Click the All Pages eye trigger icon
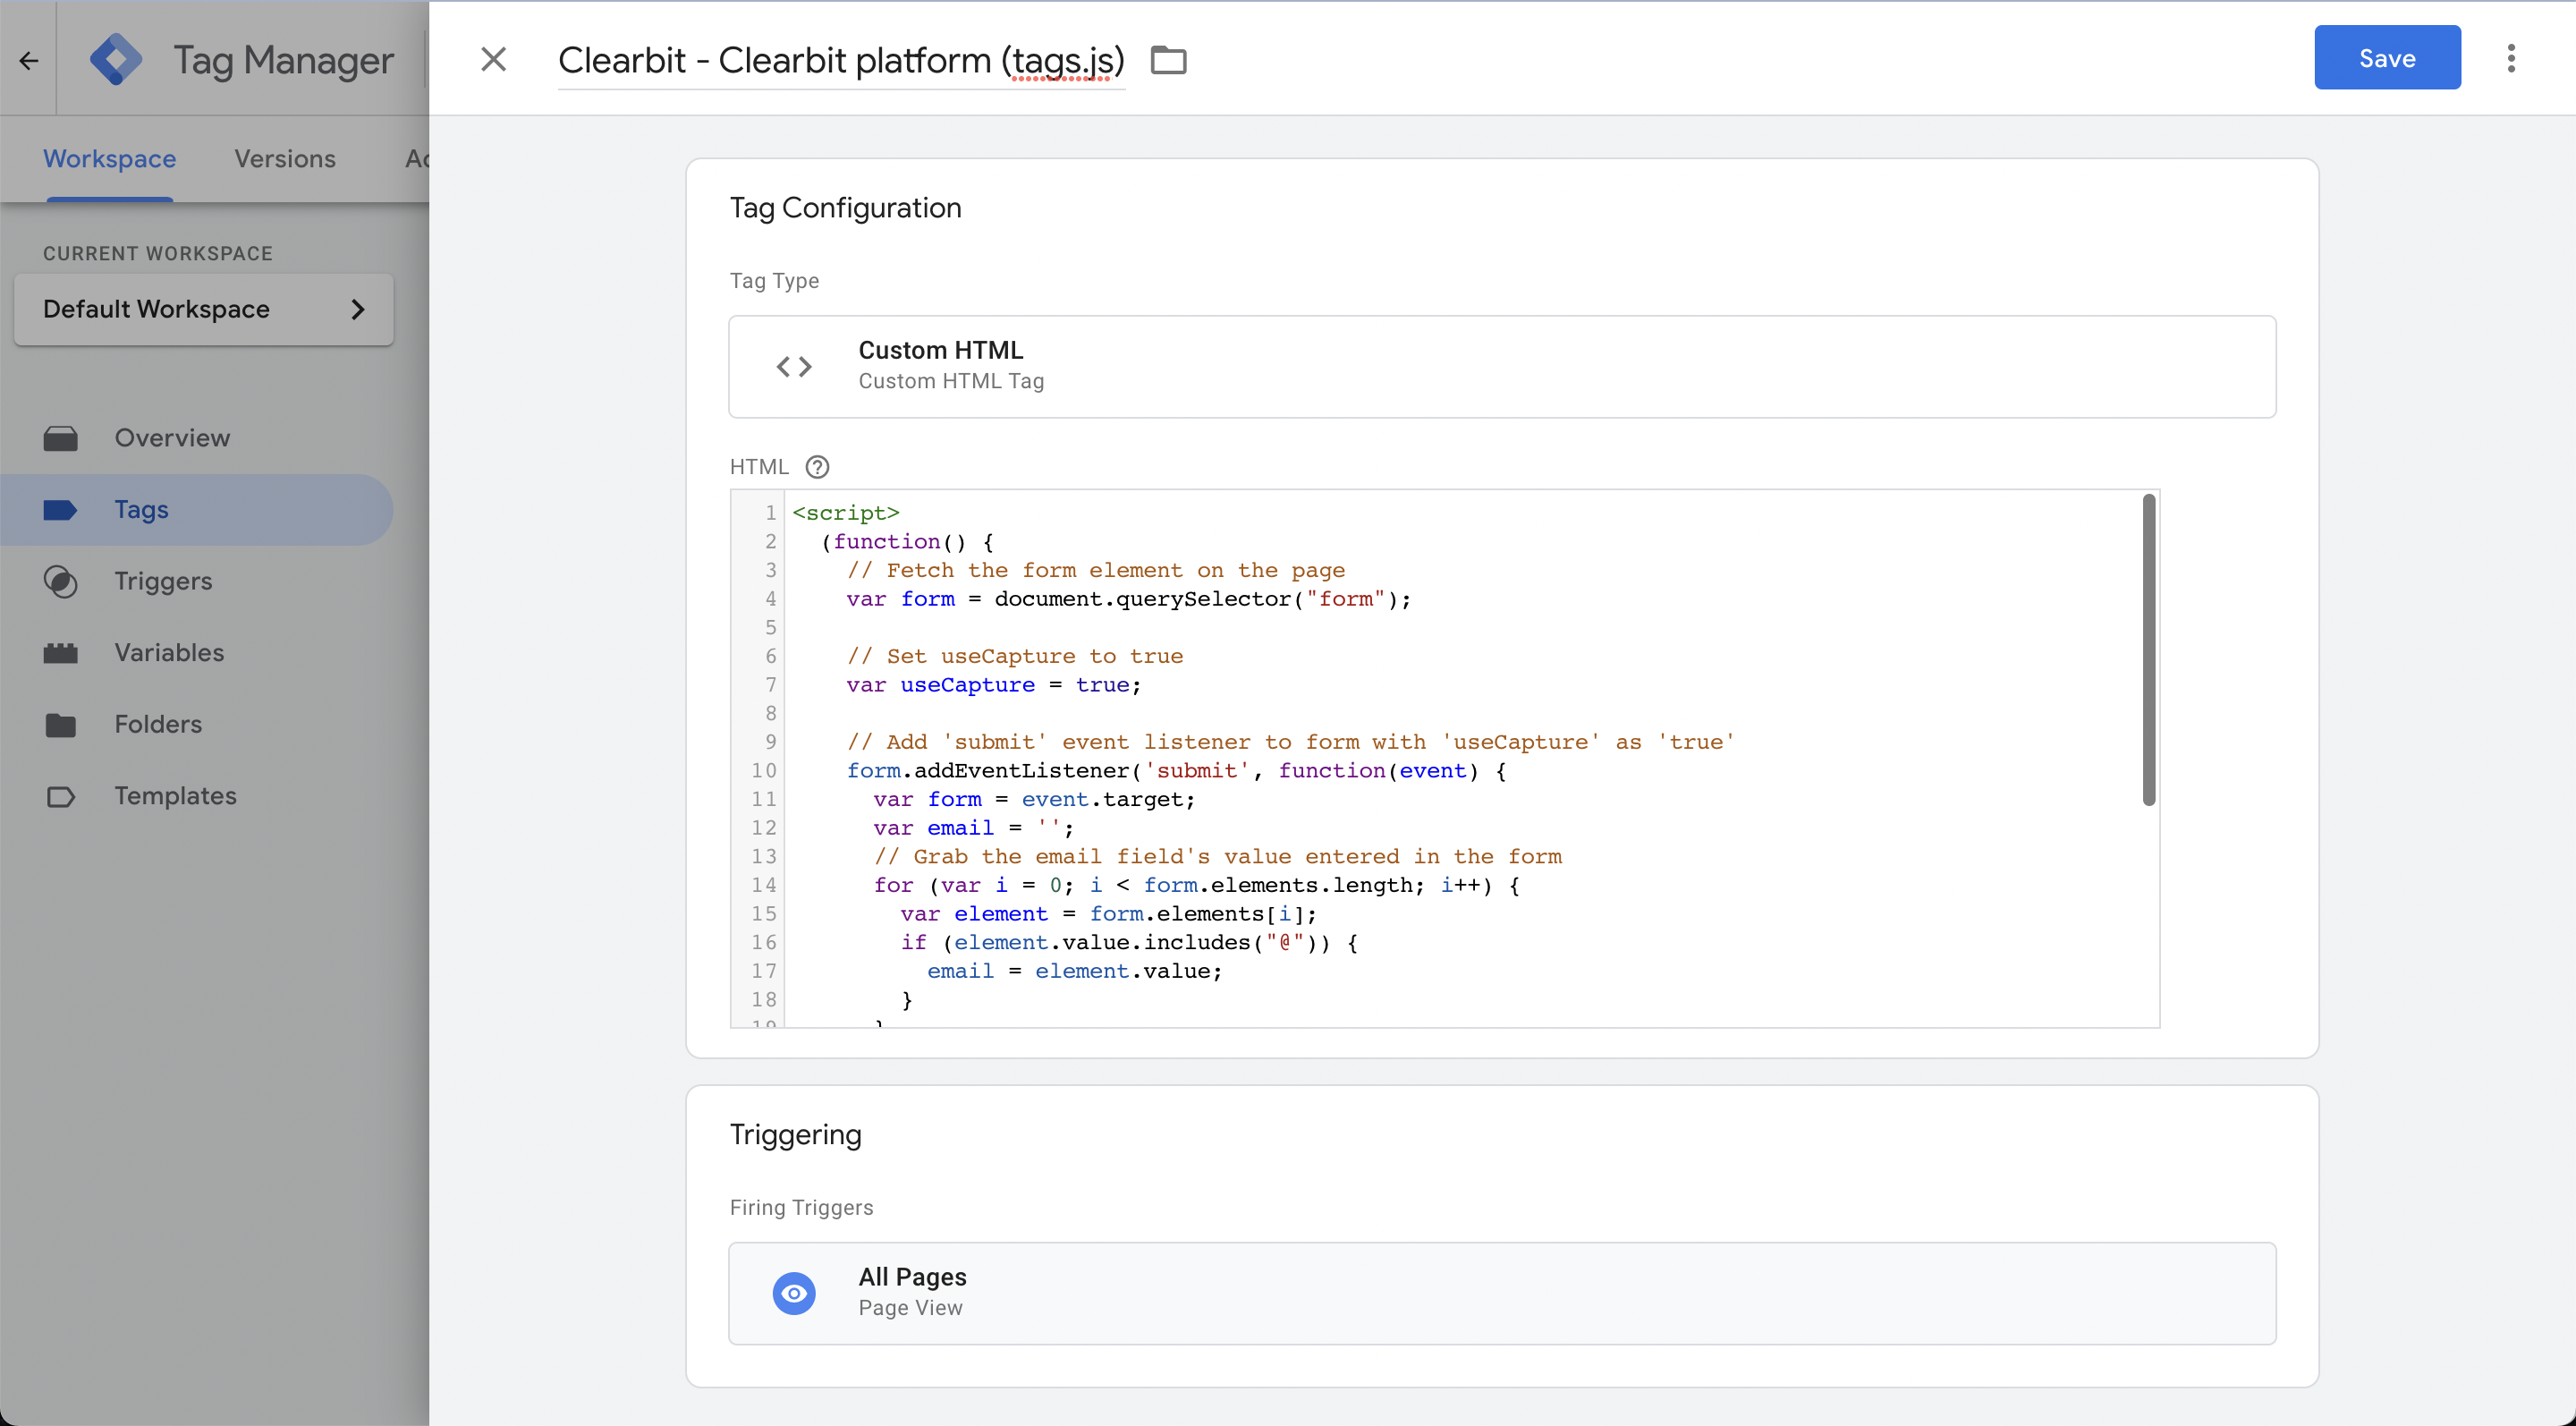The width and height of the screenshot is (2576, 1426). pos(794,1293)
